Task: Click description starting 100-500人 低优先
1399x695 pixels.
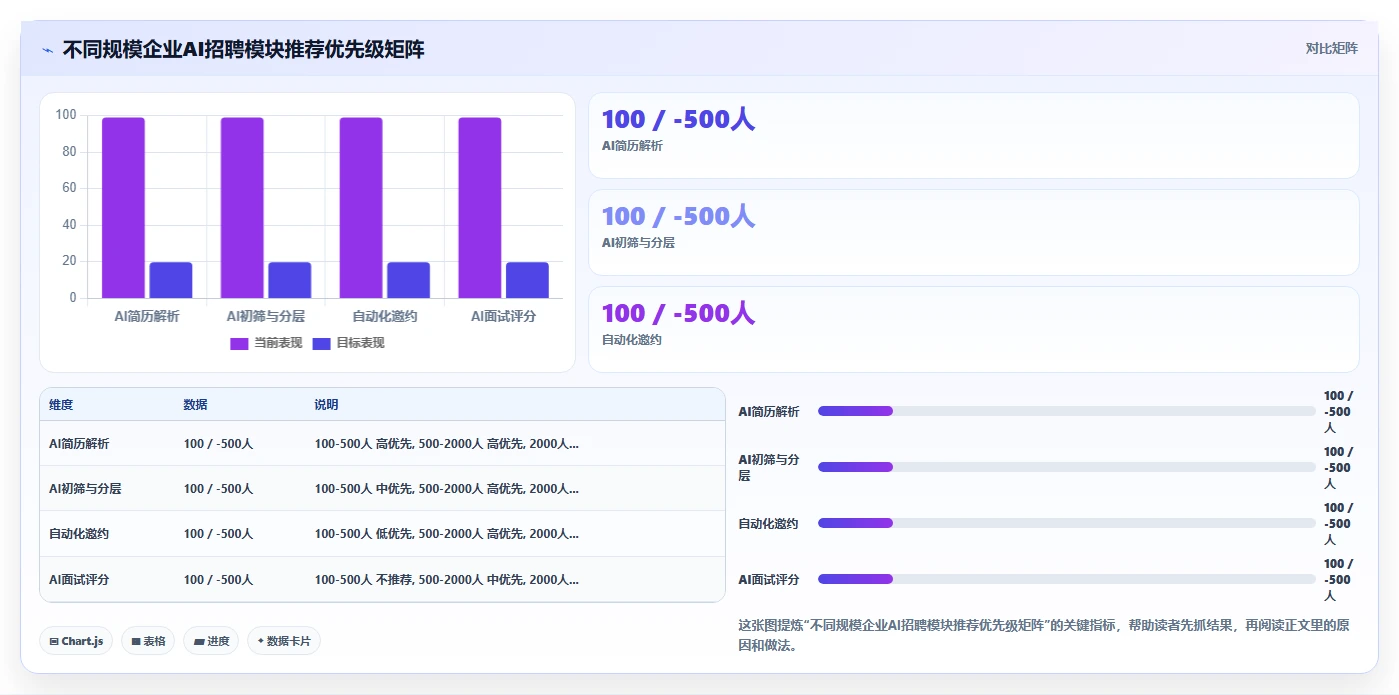Action: 446,534
